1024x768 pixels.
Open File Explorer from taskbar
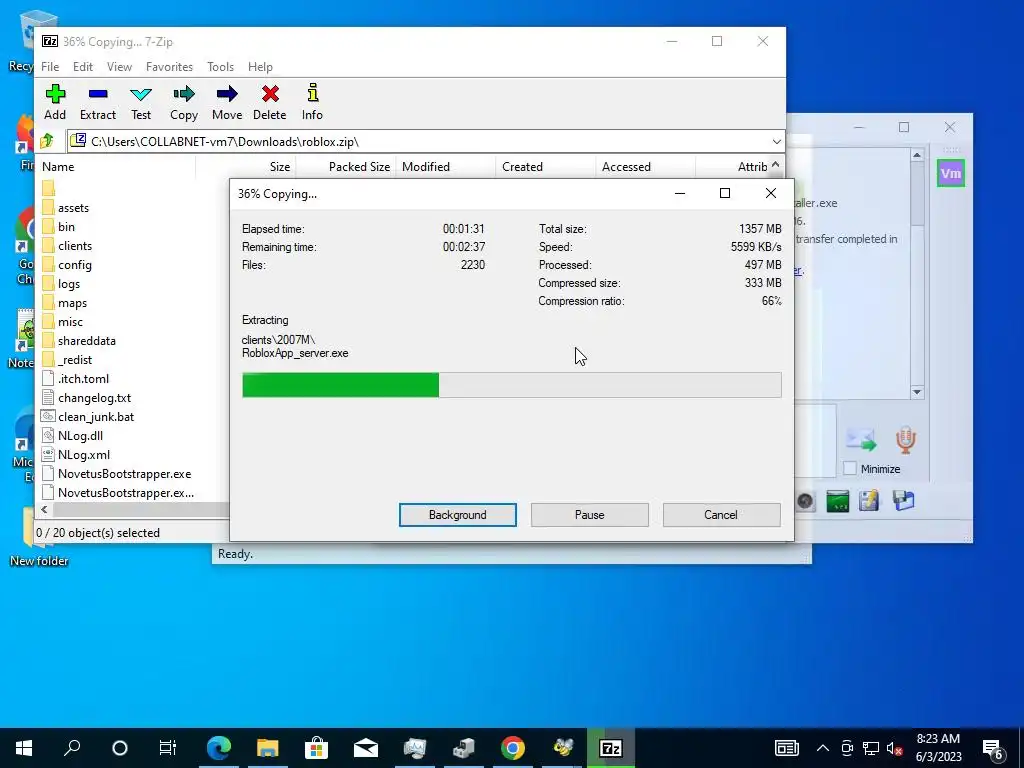coord(268,748)
